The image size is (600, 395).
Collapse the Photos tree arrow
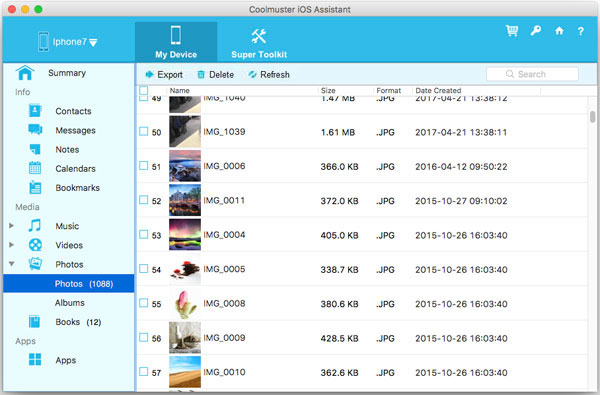click(x=11, y=264)
